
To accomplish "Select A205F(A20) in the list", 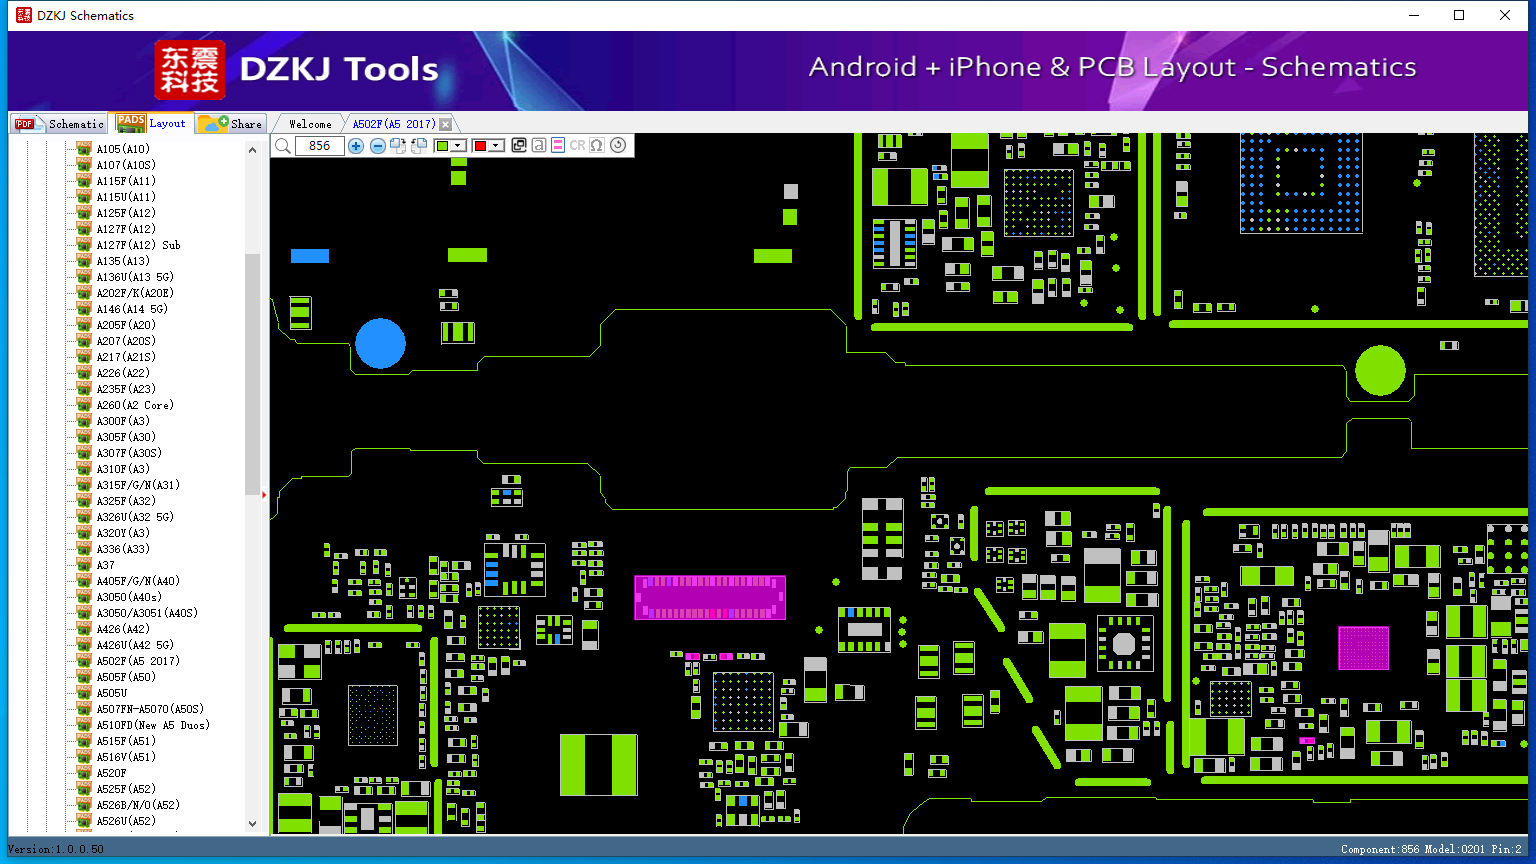I will click(x=126, y=325).
